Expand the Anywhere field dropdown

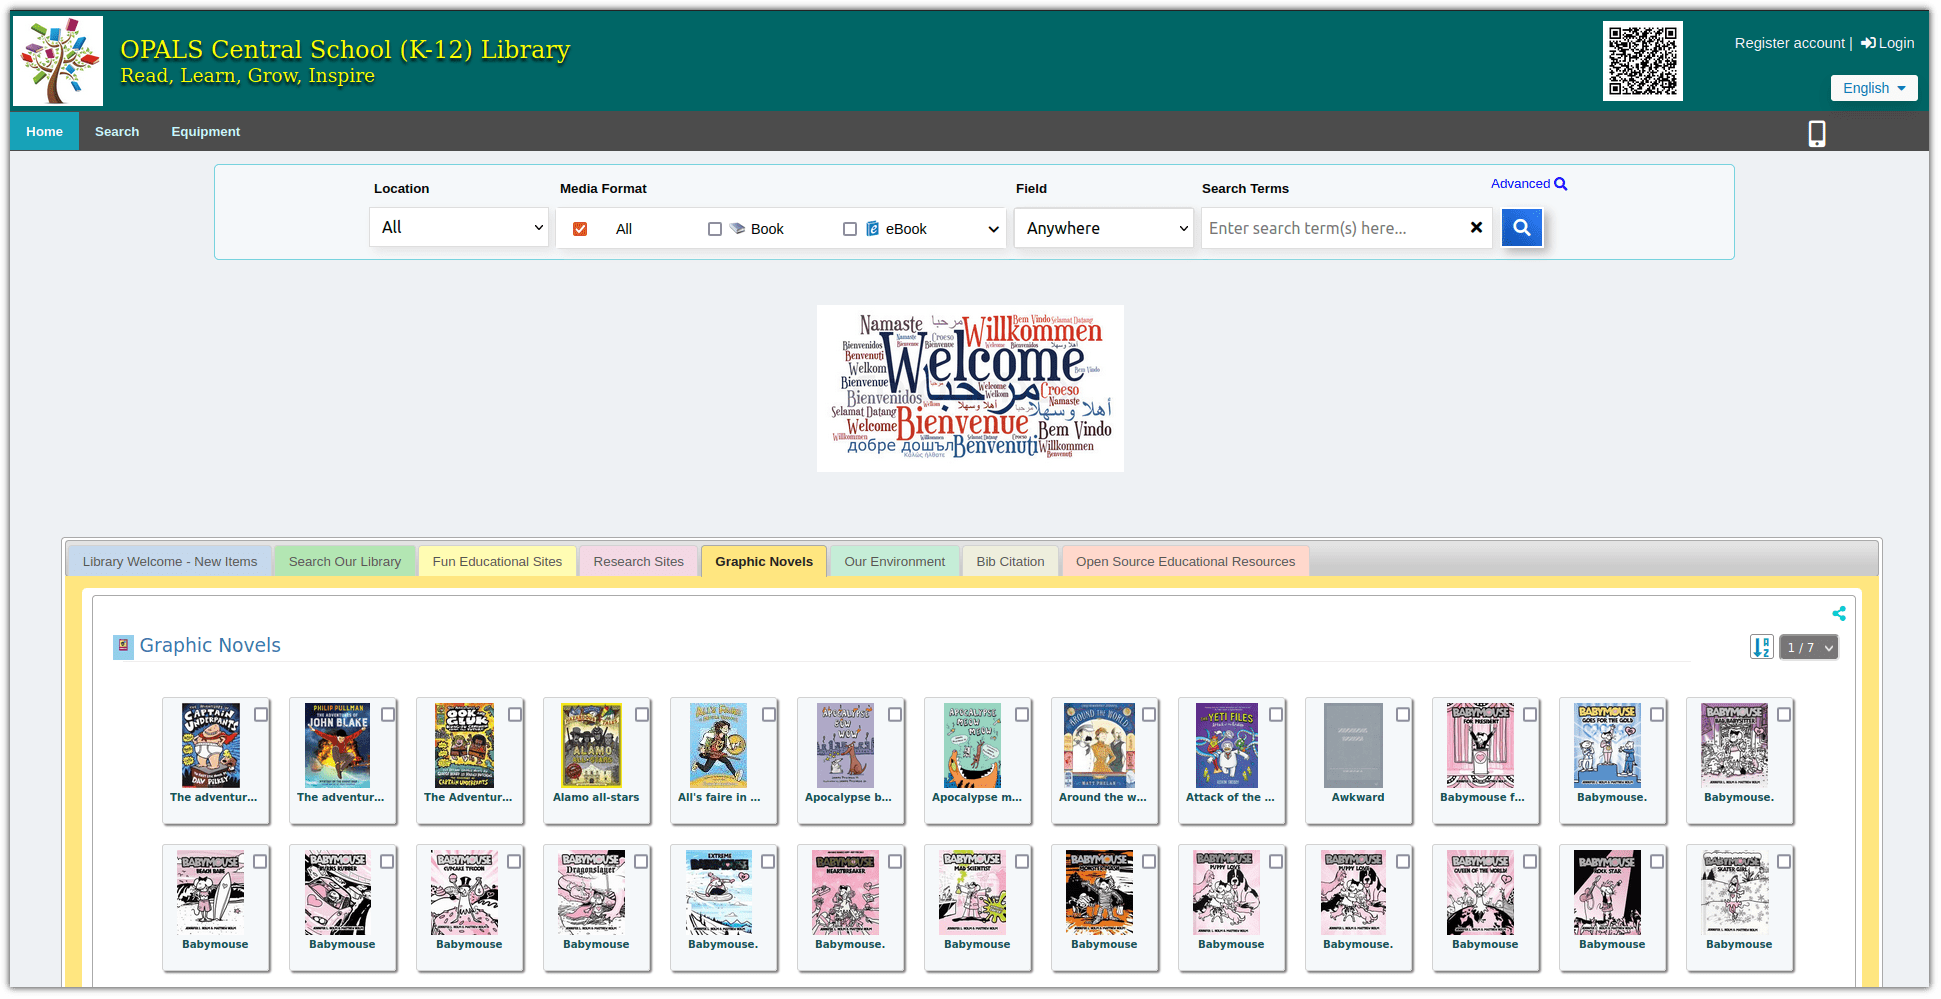tap(1103, 227)
